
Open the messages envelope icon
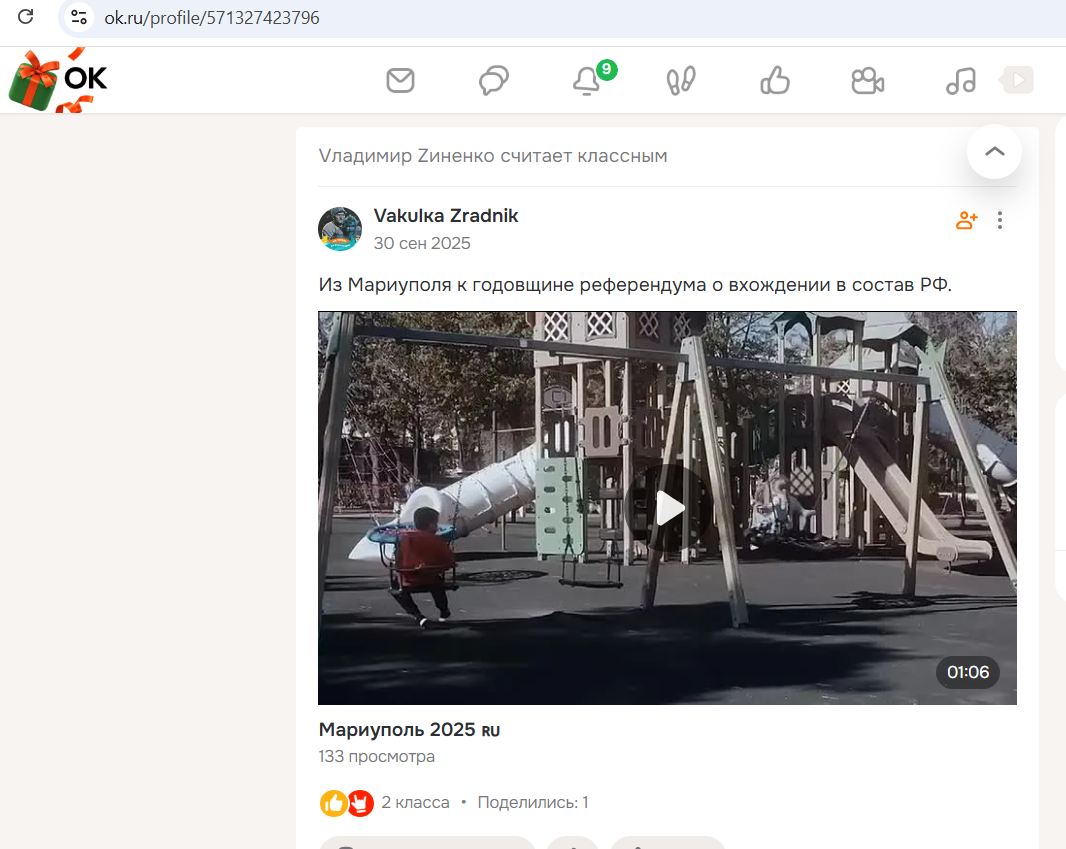tap(400, 80)
